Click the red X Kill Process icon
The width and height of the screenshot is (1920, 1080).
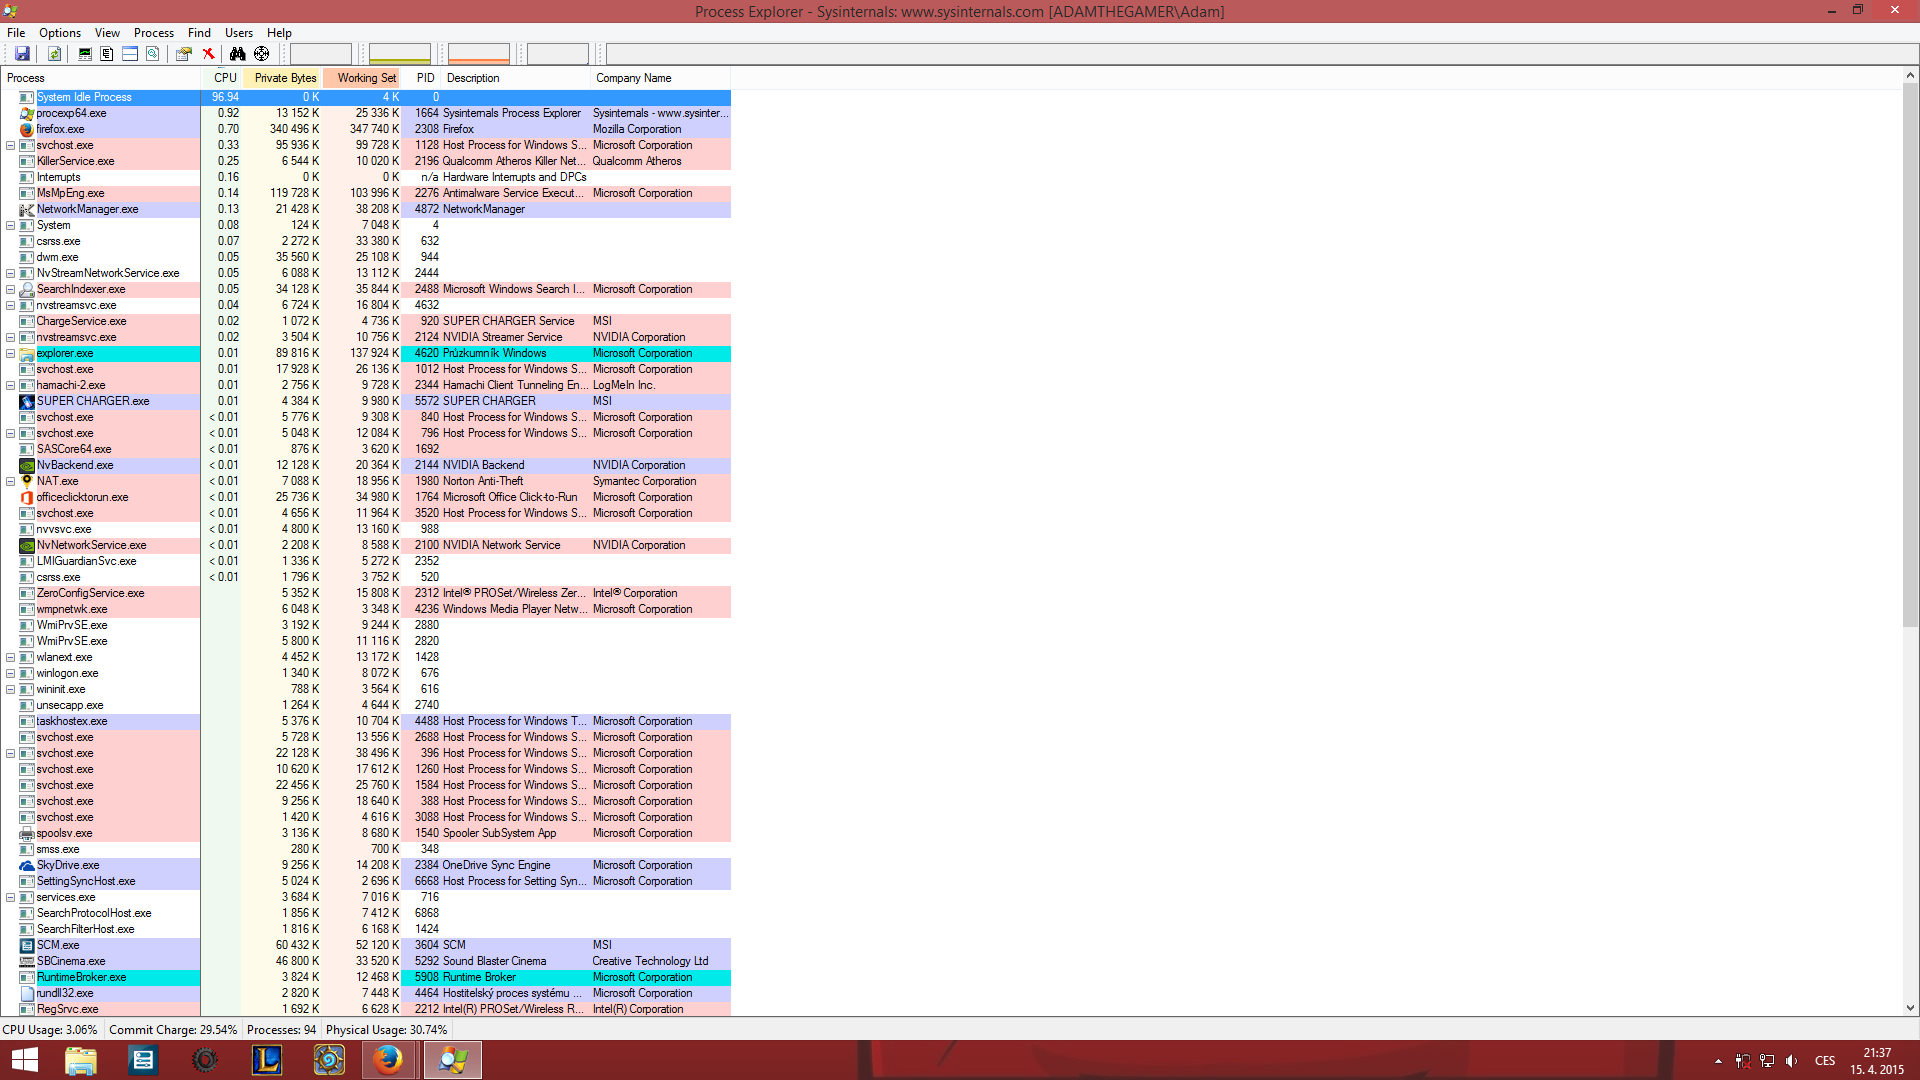click(x=208, y=54)
